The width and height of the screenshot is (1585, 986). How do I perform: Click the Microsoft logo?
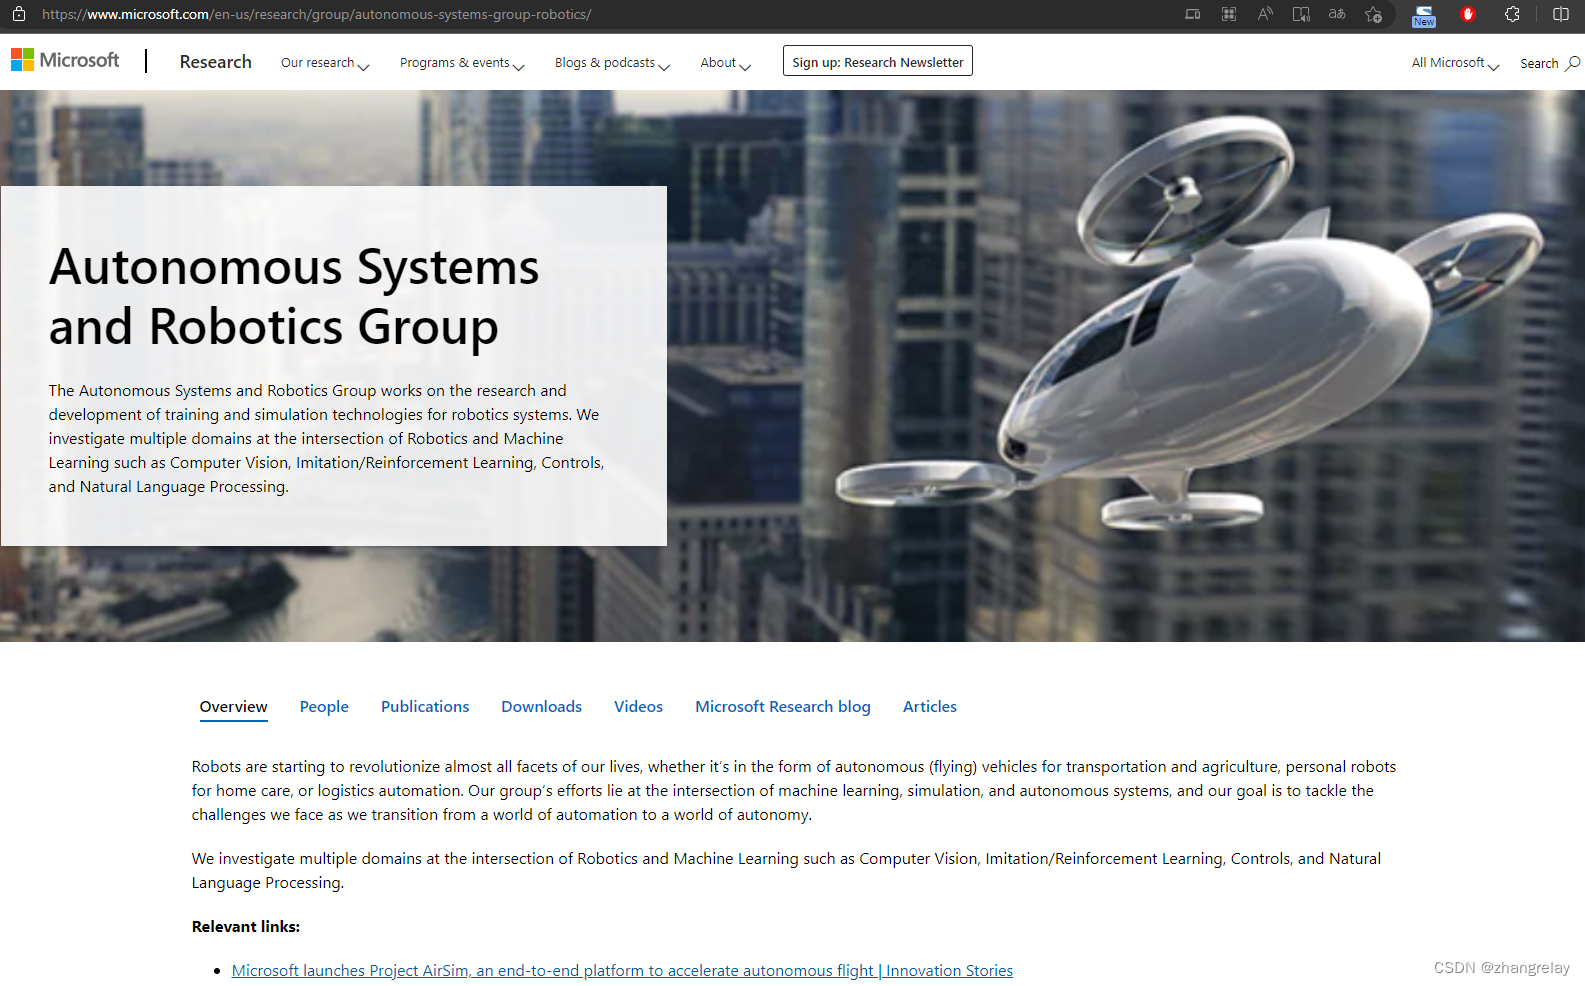point(65,60)
